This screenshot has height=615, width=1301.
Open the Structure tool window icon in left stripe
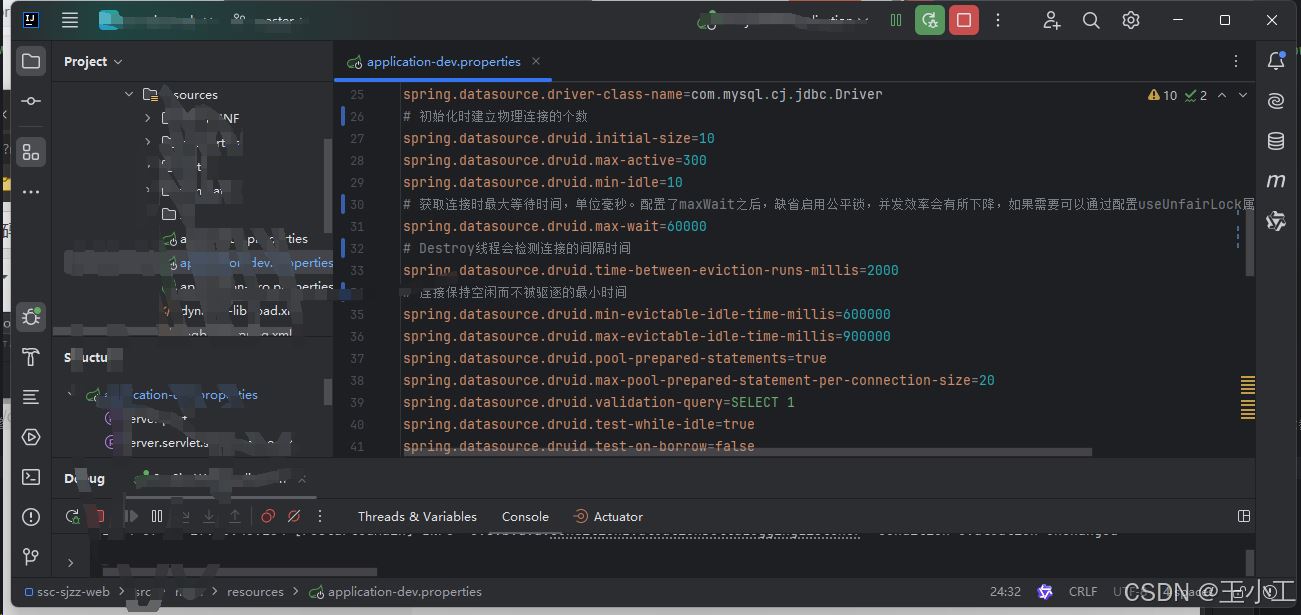[x=31, y=152]
